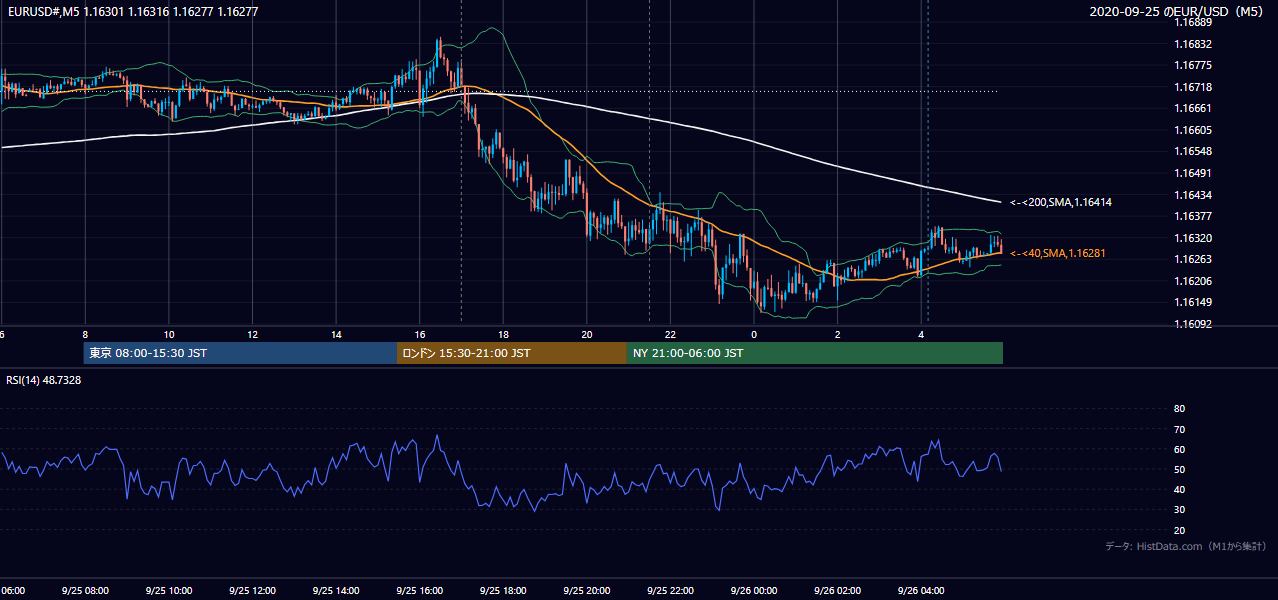Click the price axis value 1.16775
The height and width of the screenshot is (600, 1278).
coord(1192,65)
